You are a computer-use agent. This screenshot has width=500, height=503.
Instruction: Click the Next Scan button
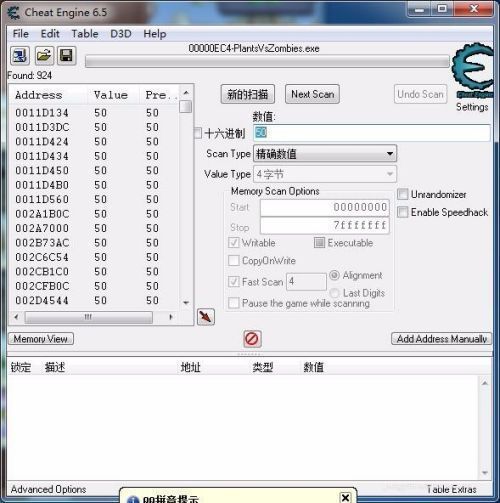[312, 94]
